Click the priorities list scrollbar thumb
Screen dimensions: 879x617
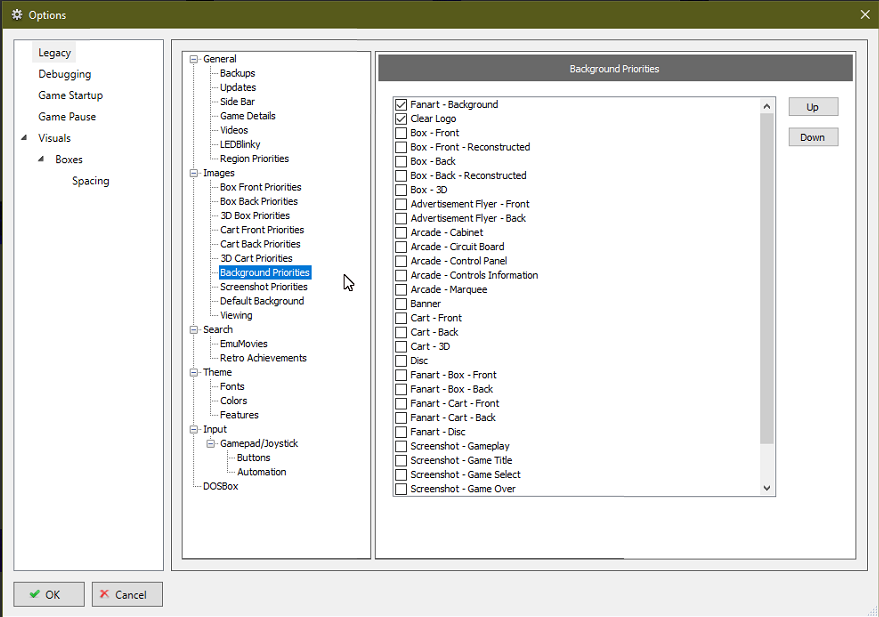point(766,279)
